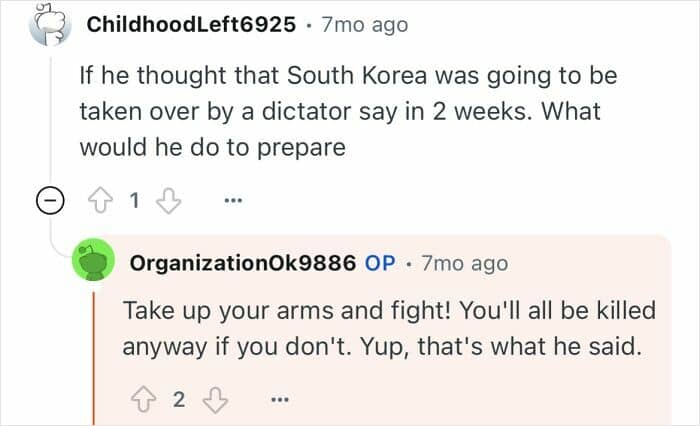Click the 7mo ago timestamp on first comment
Image resolution: width=700 pixels, height=426 pixels.
point(364,25)
